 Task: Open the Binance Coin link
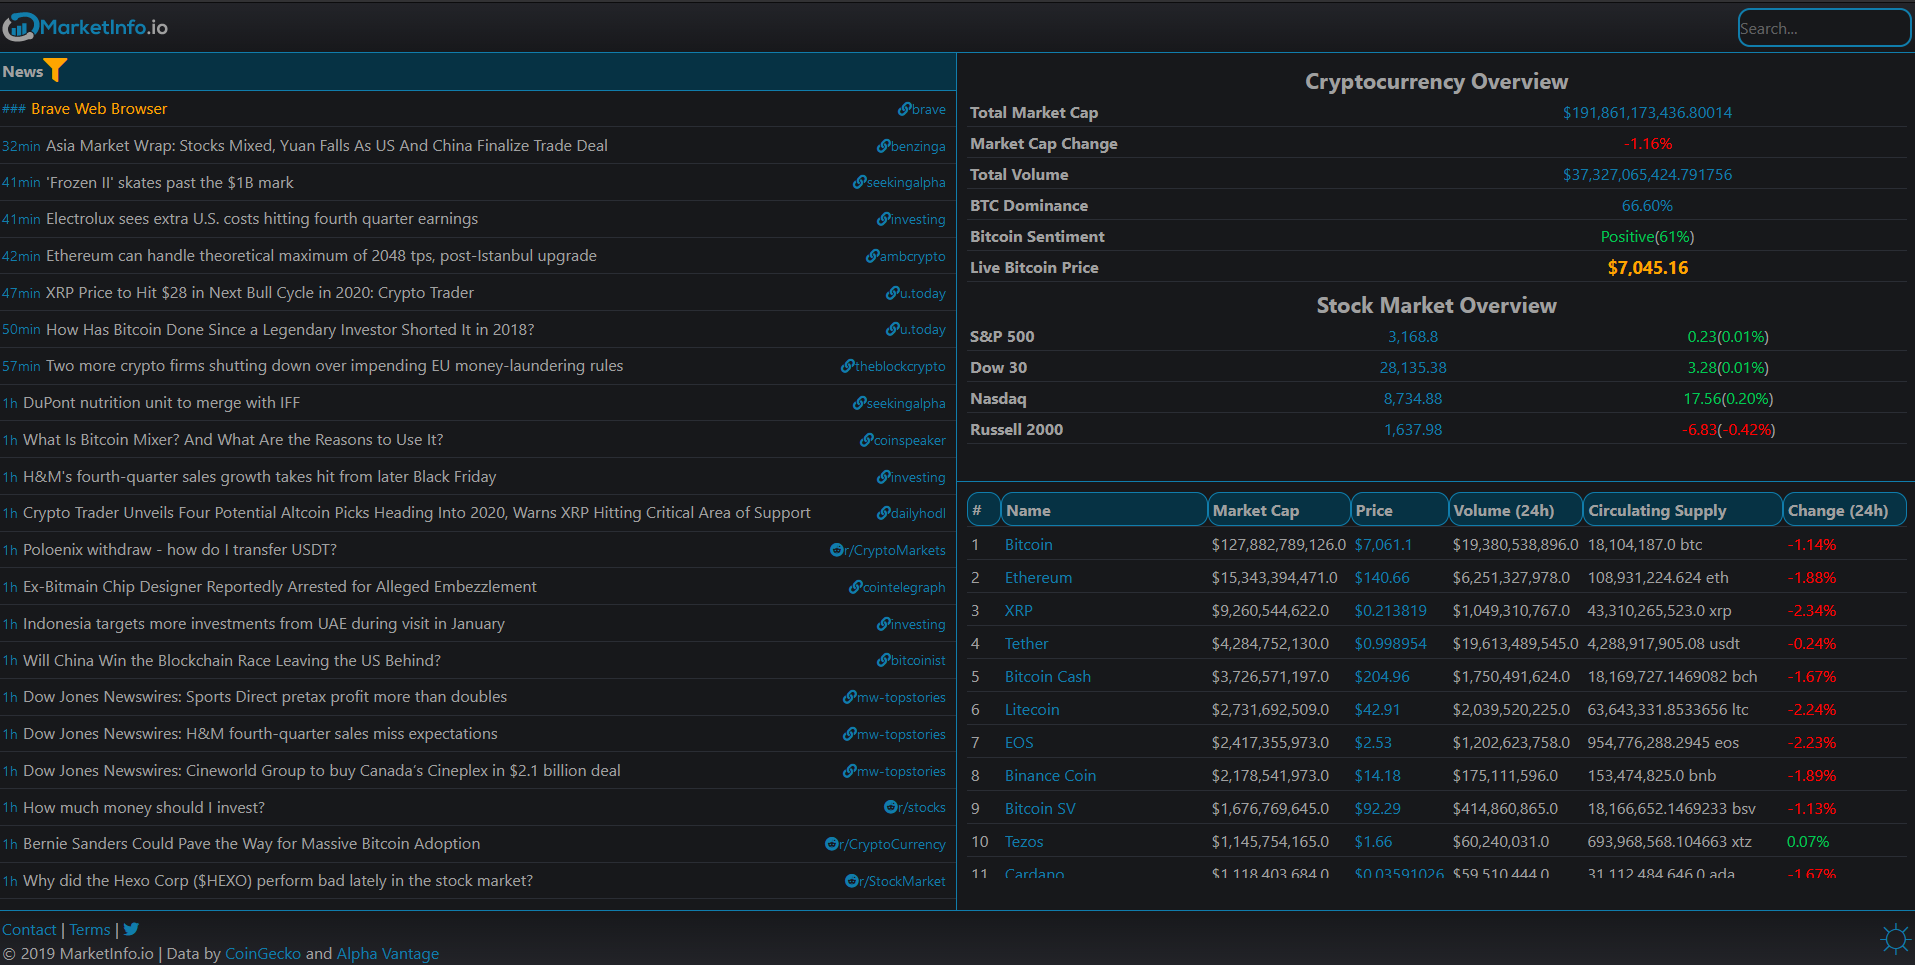1050,776
